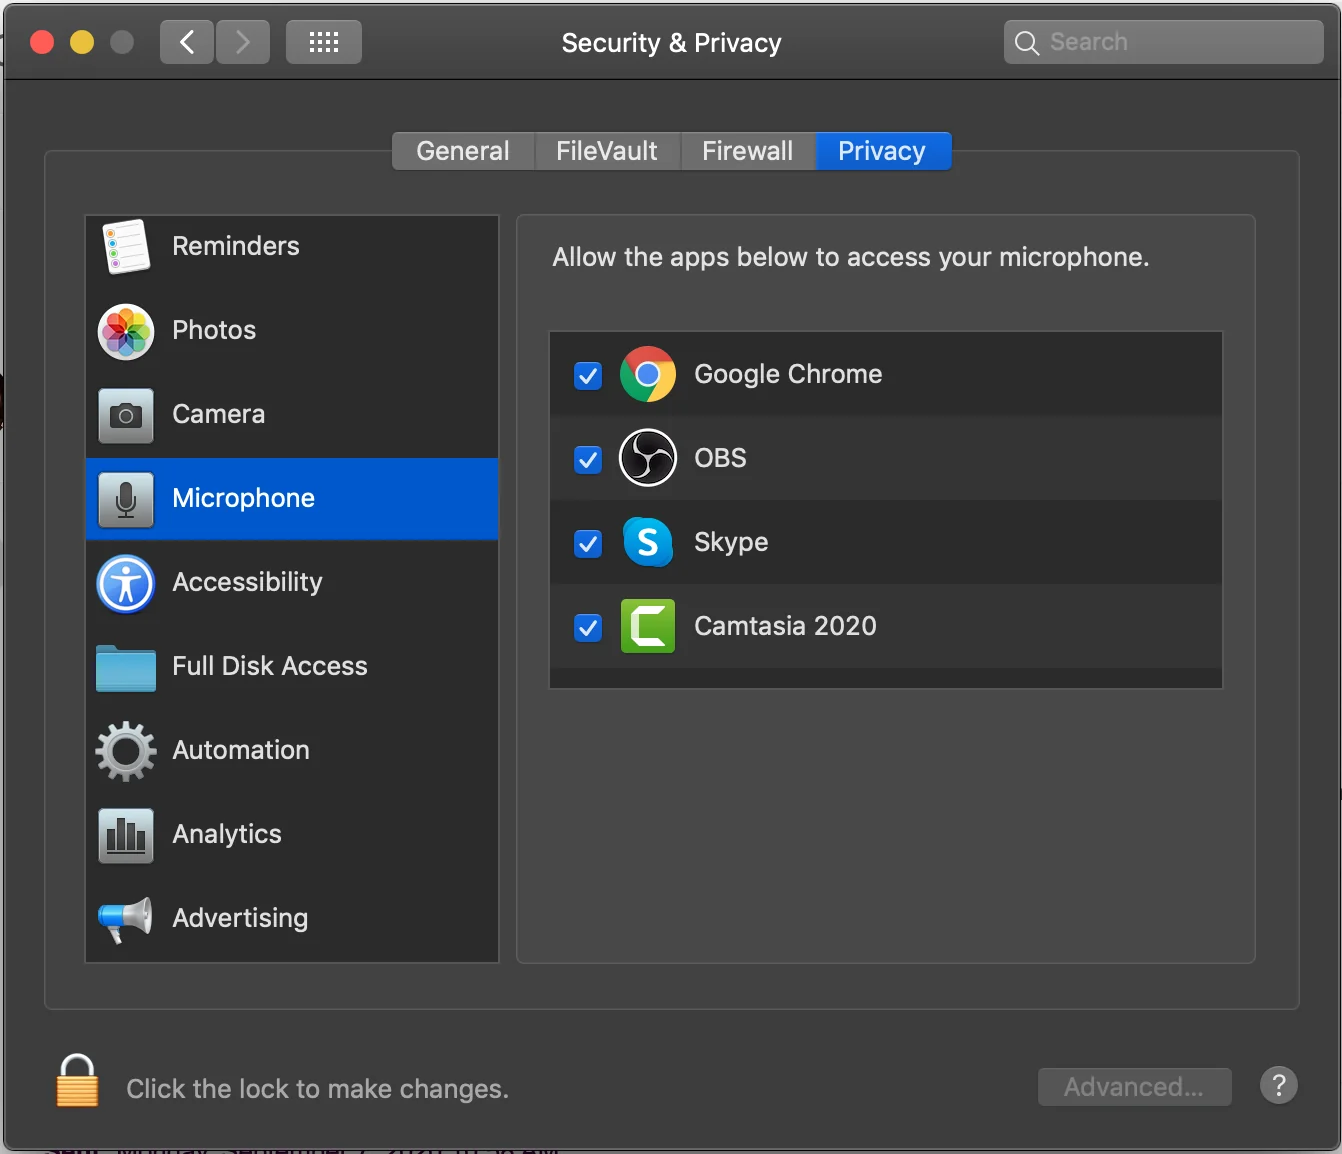
Task: Open help with the question mark button
Action: (x=1279, y=1085)
